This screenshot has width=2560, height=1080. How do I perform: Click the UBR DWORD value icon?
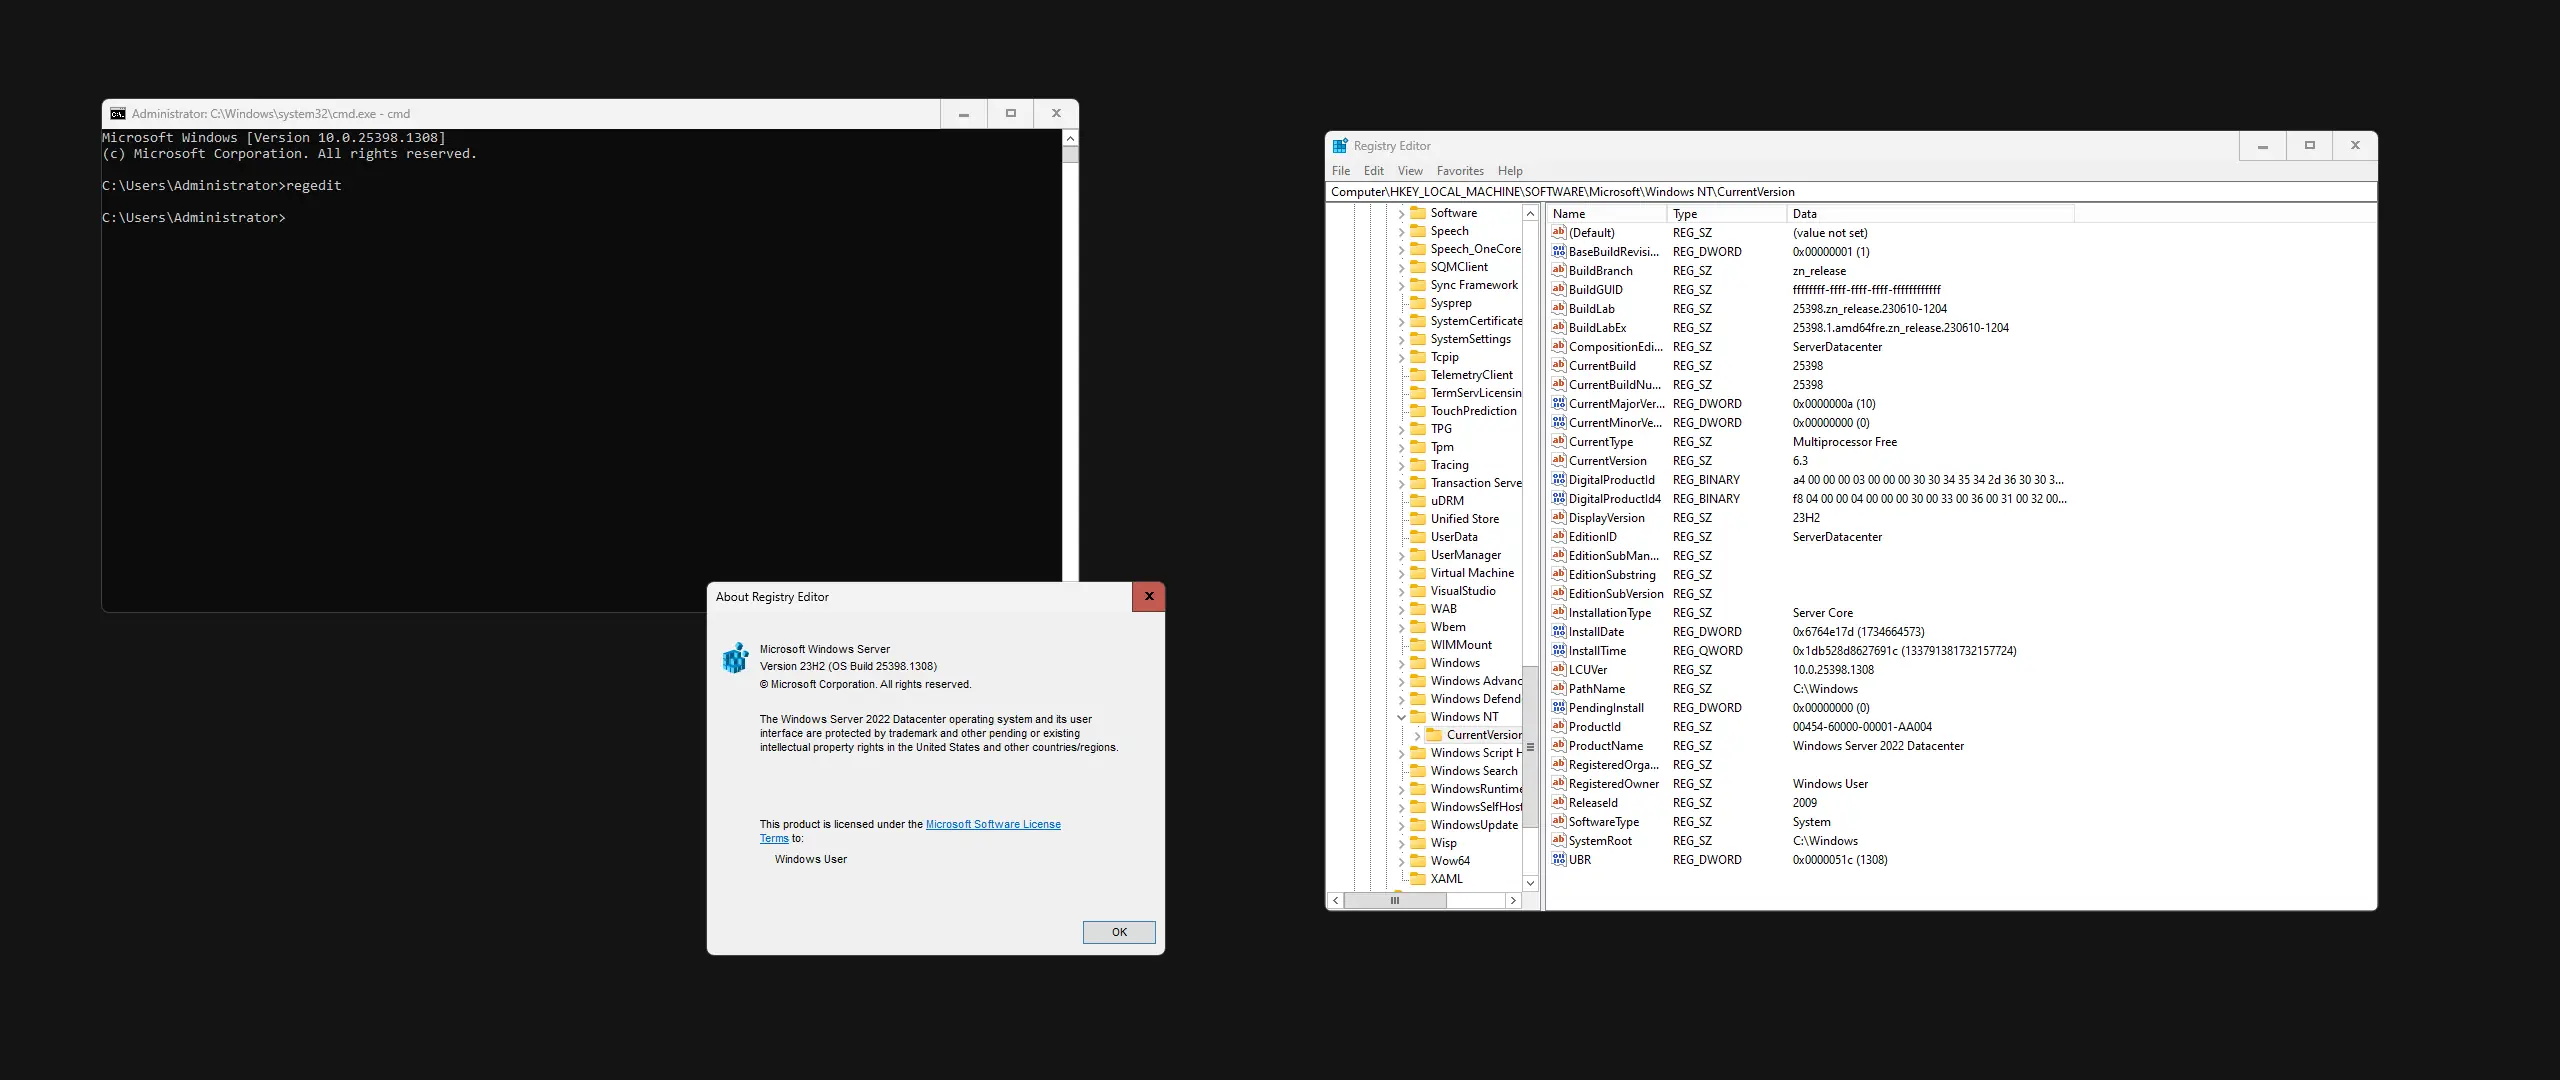click(1558, 860)
